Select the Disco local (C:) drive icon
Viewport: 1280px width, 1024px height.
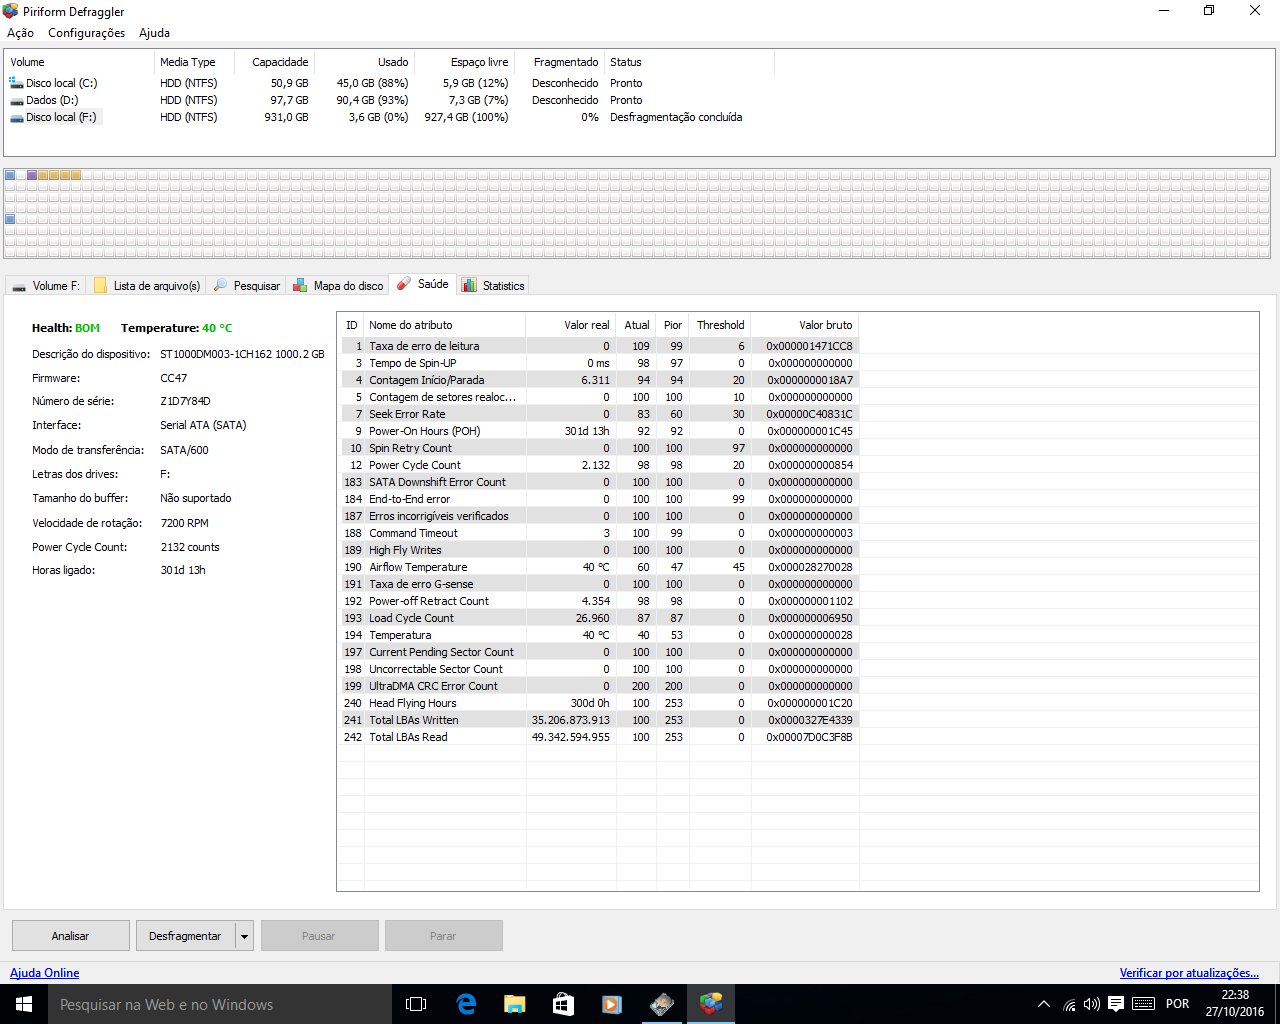click(16, 83)
